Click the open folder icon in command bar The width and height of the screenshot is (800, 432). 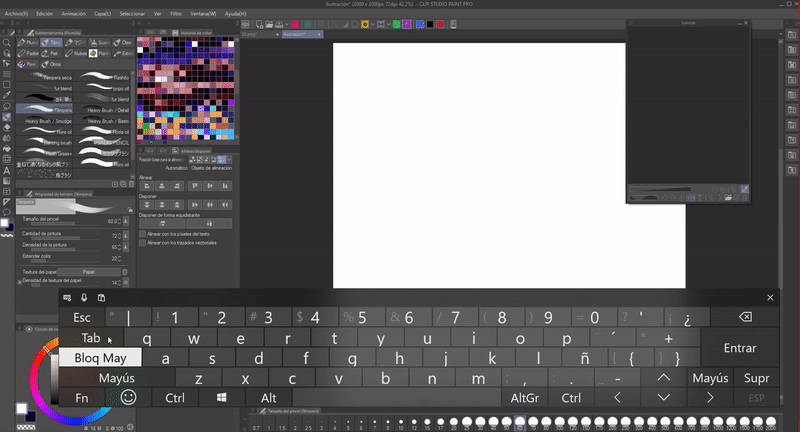[x=269, y=24]
